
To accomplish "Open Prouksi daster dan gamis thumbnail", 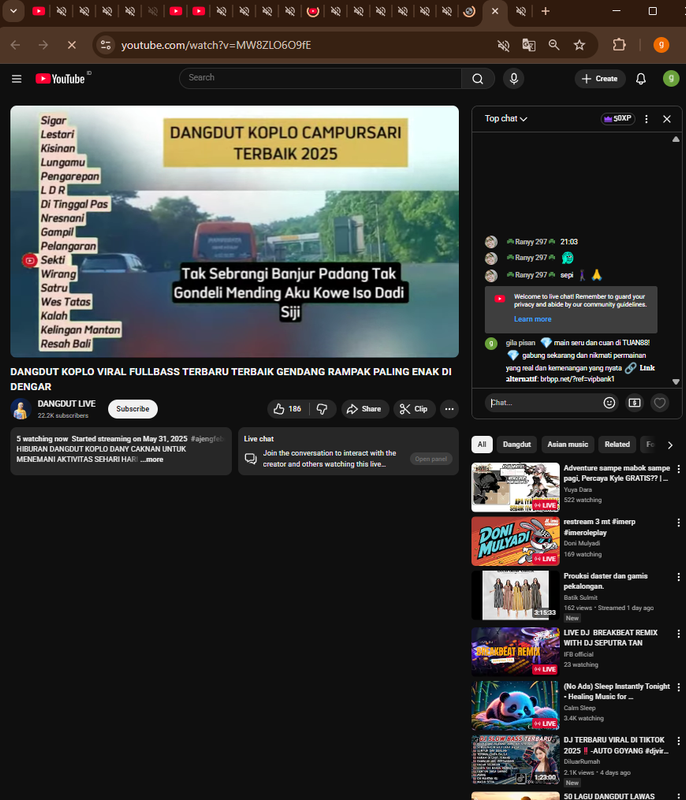I will 516,595.
